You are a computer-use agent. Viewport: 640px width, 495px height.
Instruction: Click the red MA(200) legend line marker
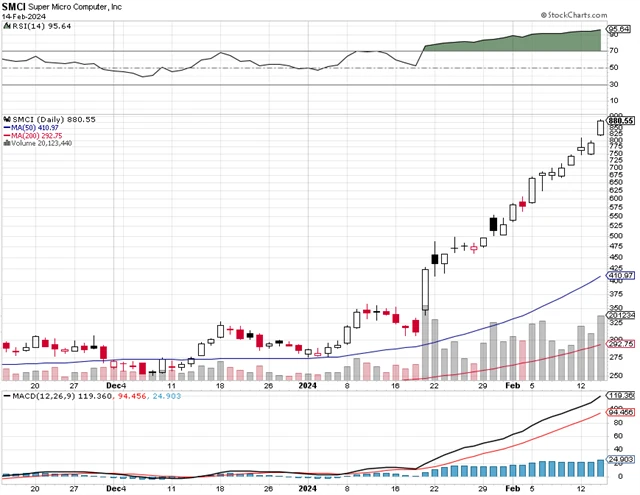(7, 135)
